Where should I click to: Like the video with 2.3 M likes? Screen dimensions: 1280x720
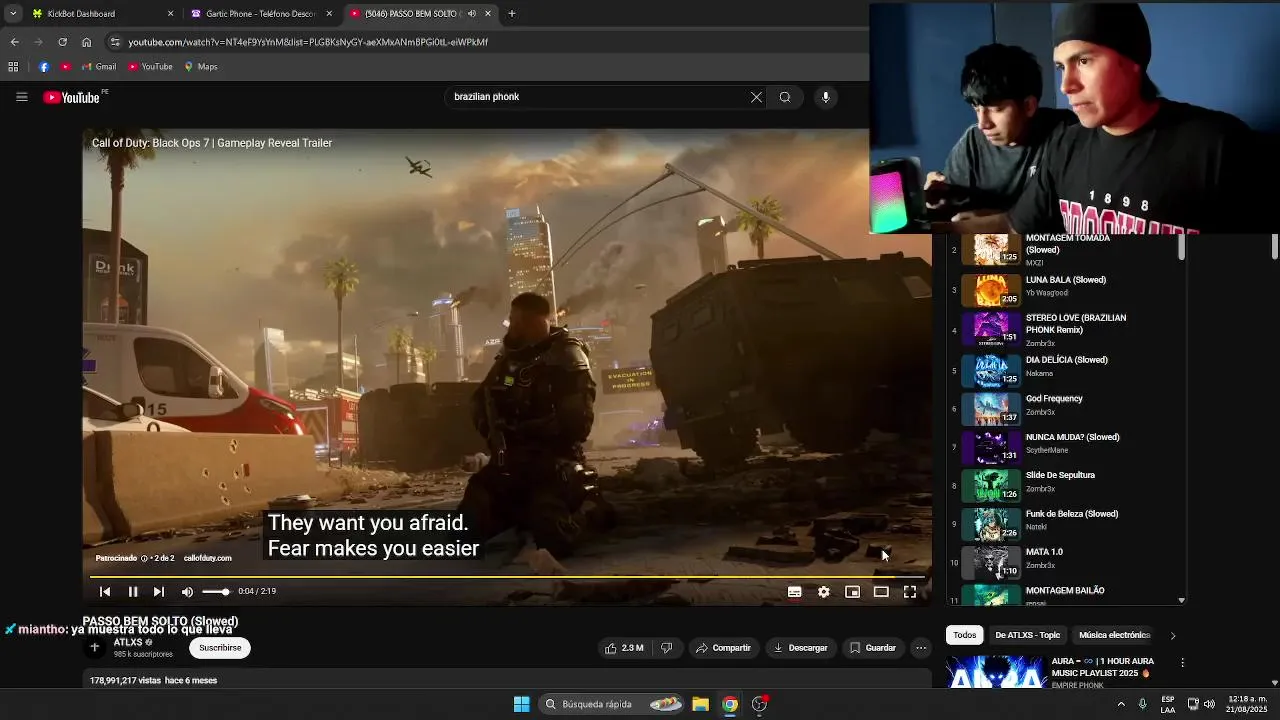pos(624,648)
